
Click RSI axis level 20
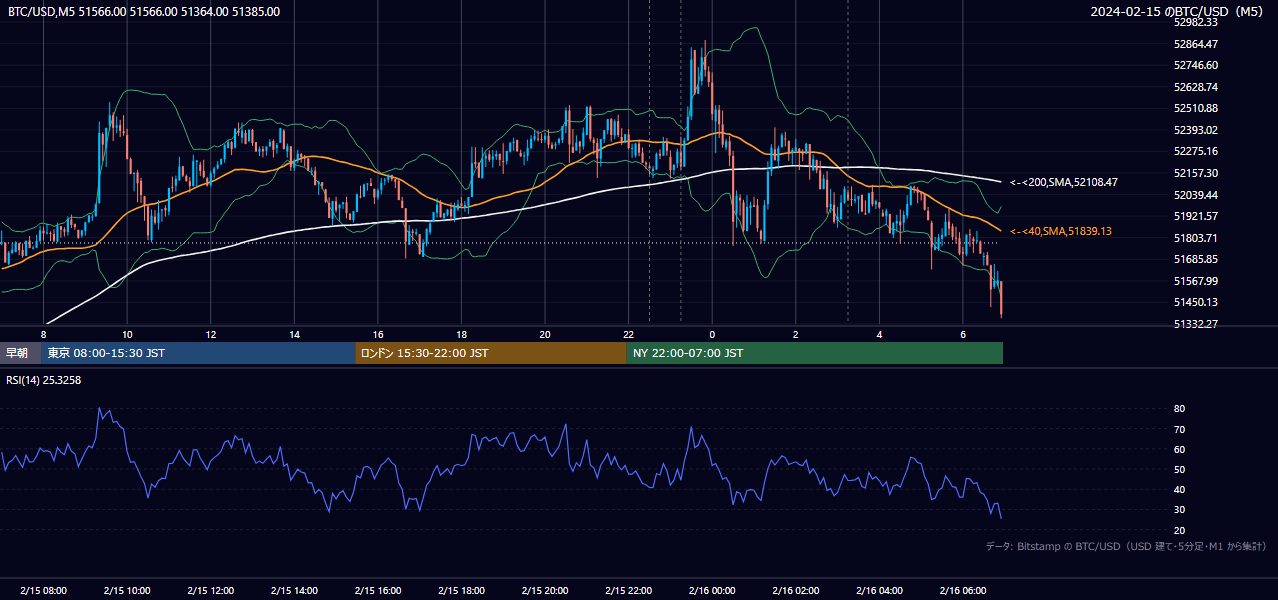point(1179,530)
